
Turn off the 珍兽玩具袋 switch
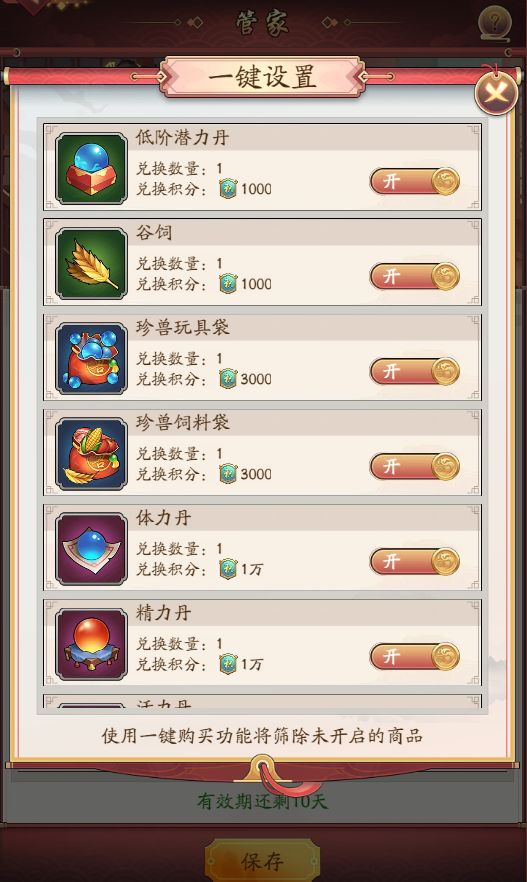(x=415, y=371)
